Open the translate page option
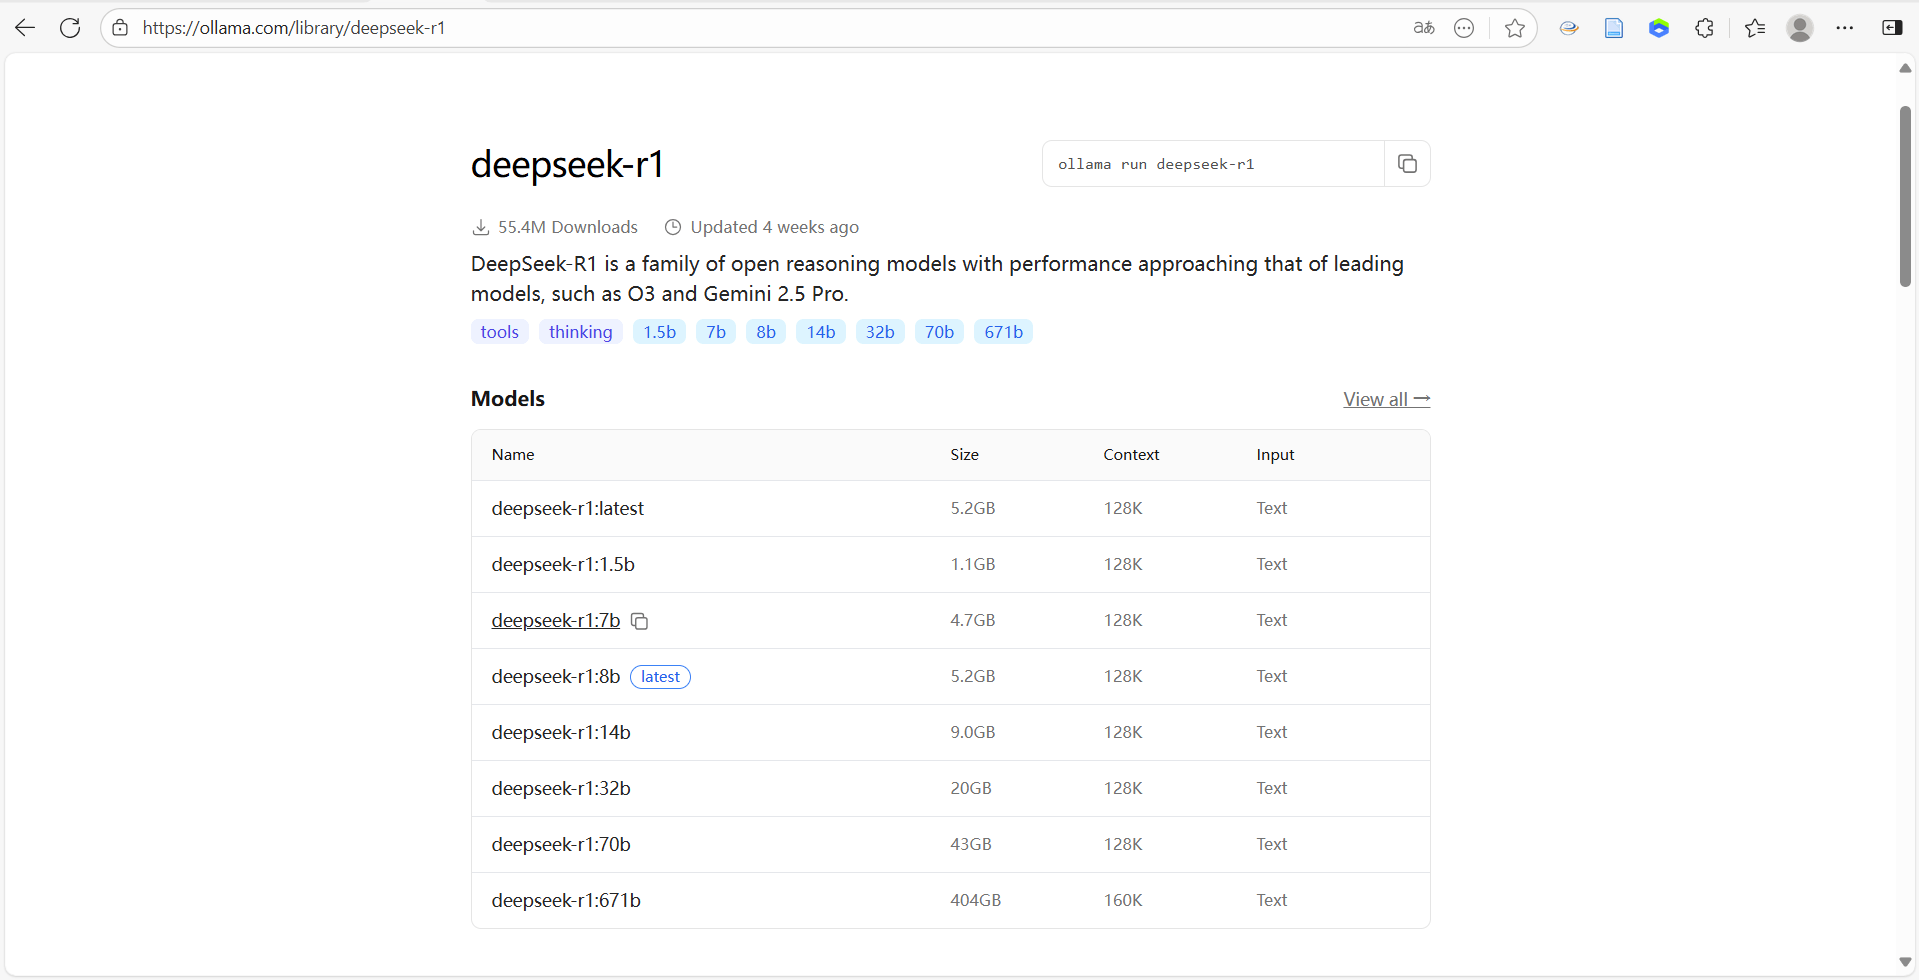The width and height of the screenshot is (1919, 980). click(x=1424, y=28)
